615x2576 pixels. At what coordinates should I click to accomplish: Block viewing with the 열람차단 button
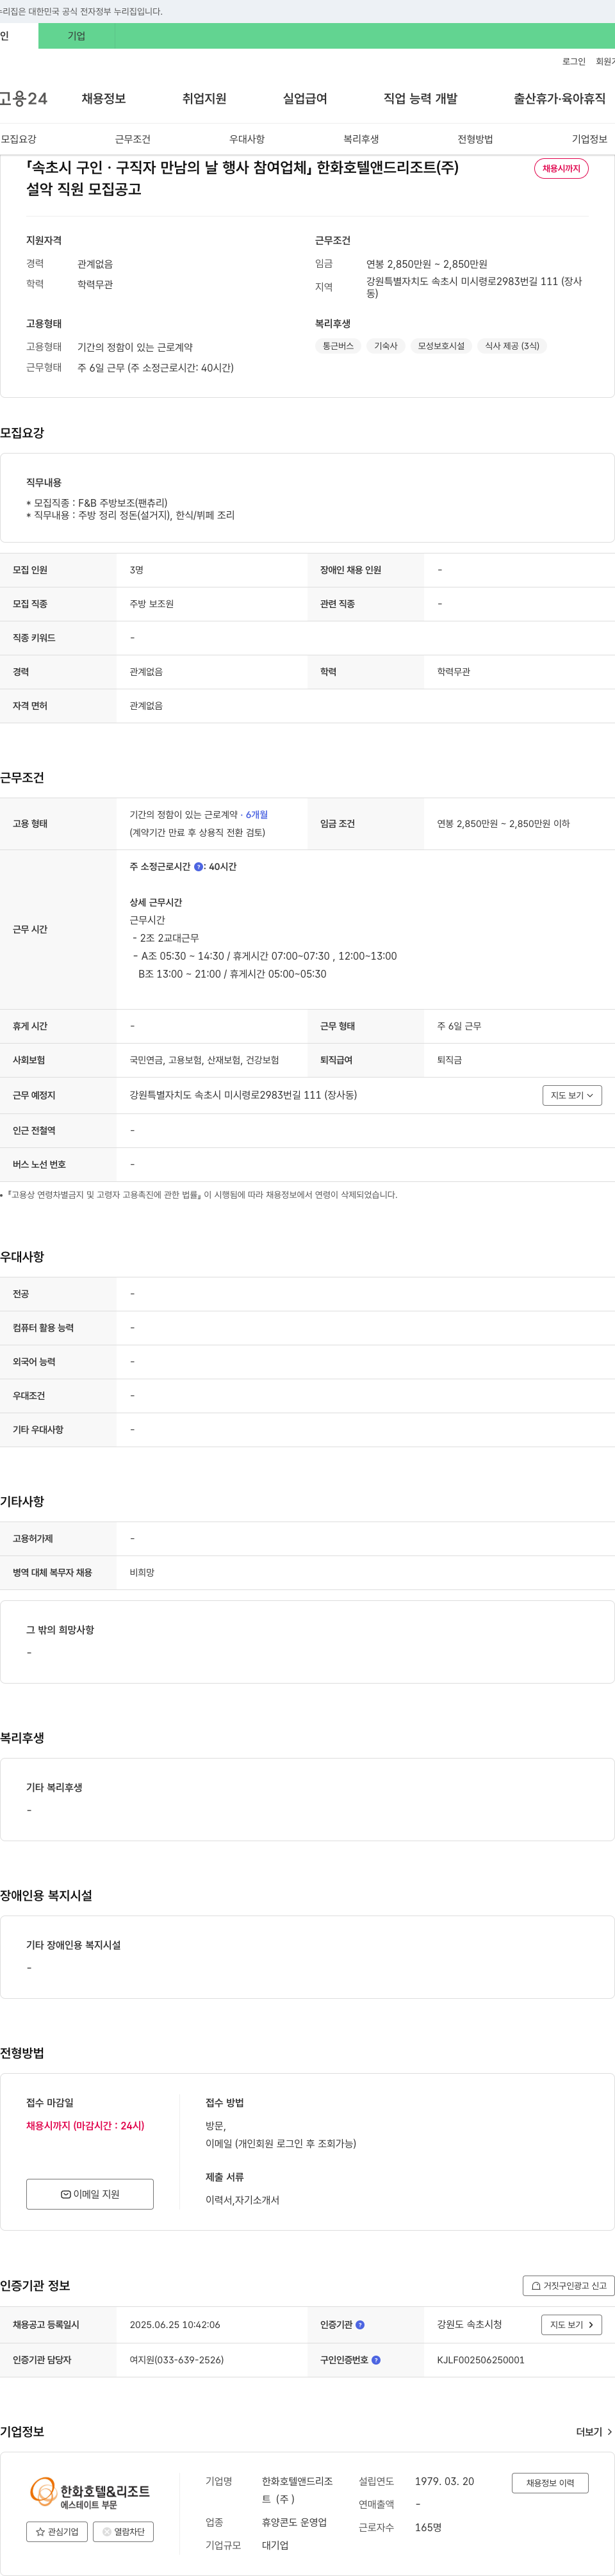coord(123,2532)
